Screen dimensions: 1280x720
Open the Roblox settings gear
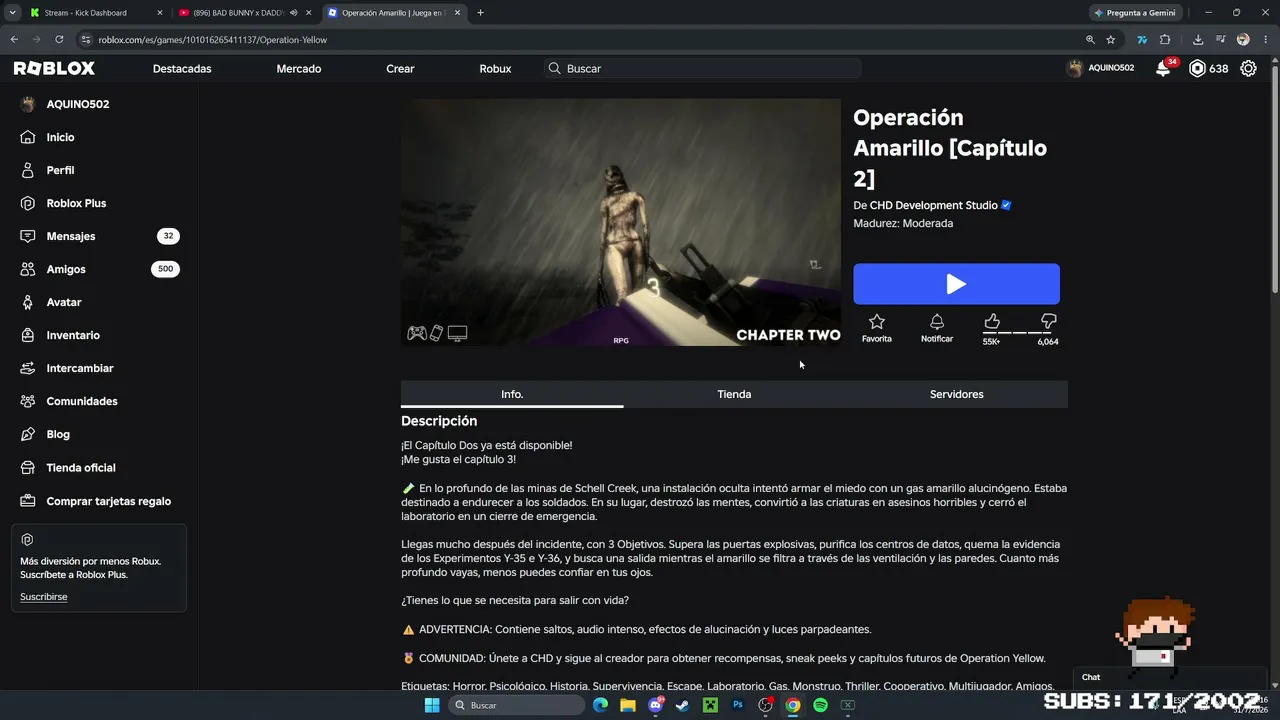click(x=1248, y=68)
